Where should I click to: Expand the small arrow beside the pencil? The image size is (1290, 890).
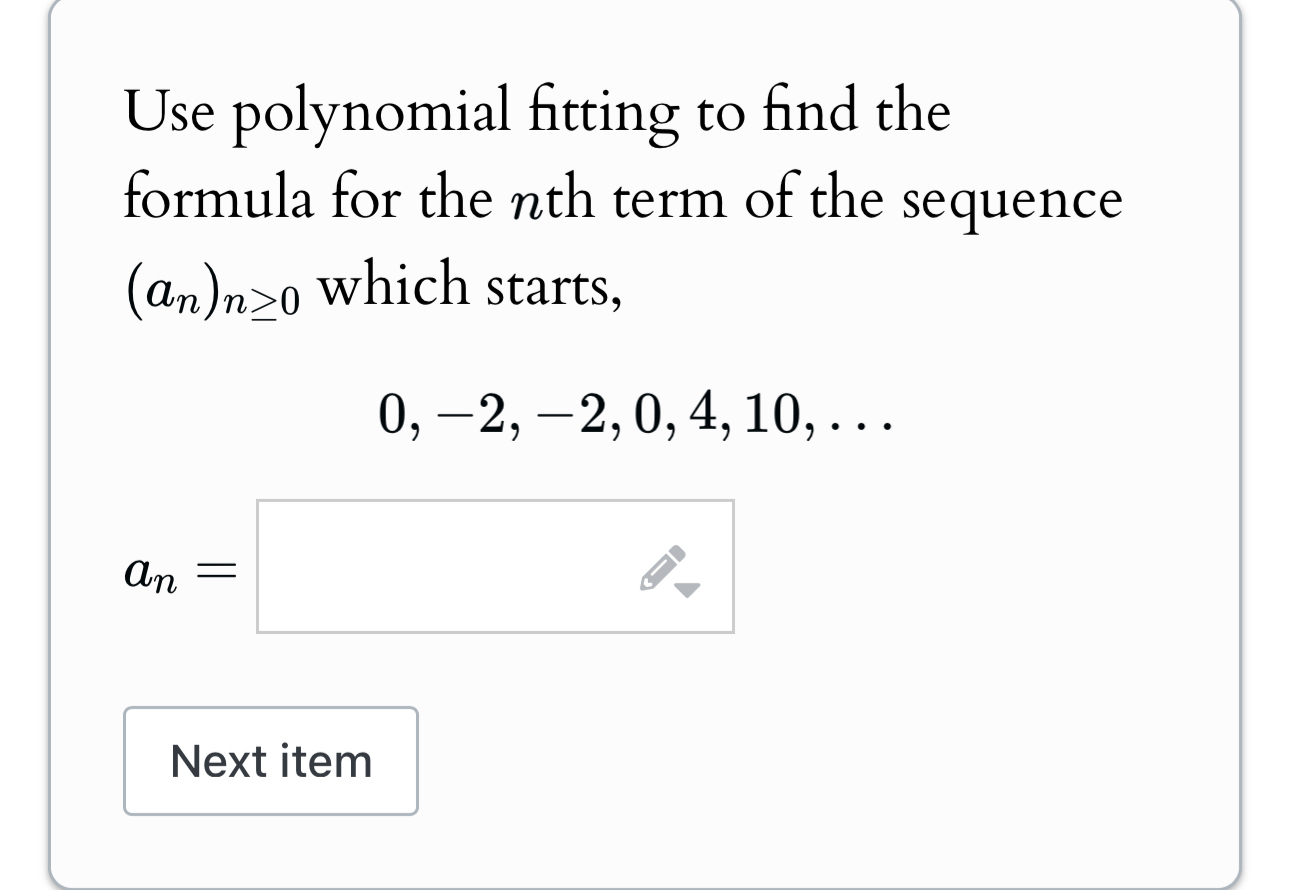tap(688, 591)
